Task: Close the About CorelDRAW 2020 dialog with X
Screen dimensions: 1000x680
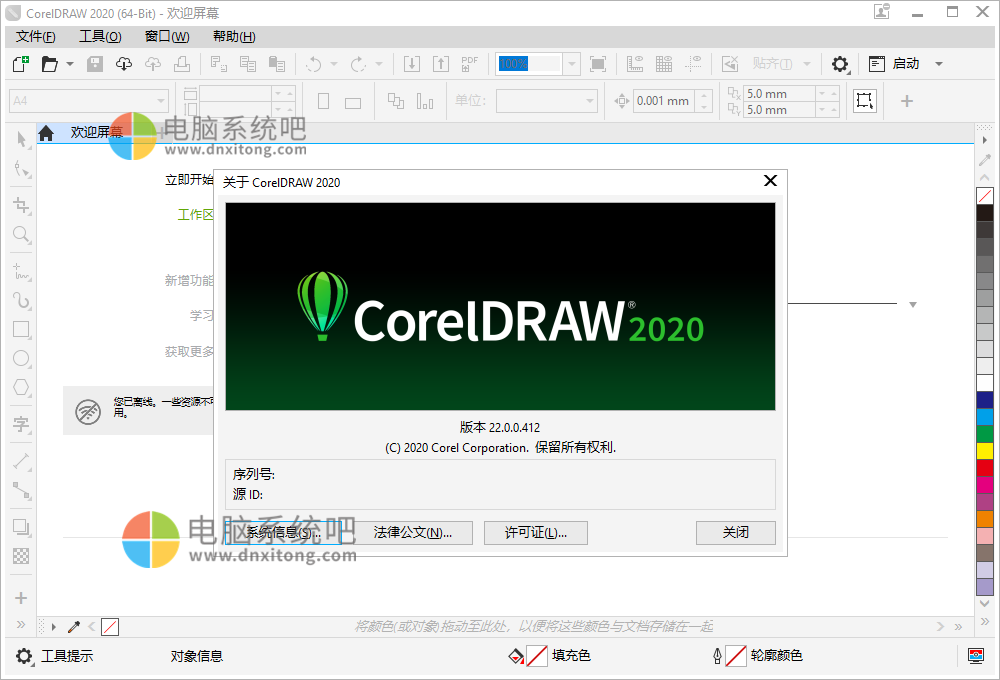Action: pos(770,181)
